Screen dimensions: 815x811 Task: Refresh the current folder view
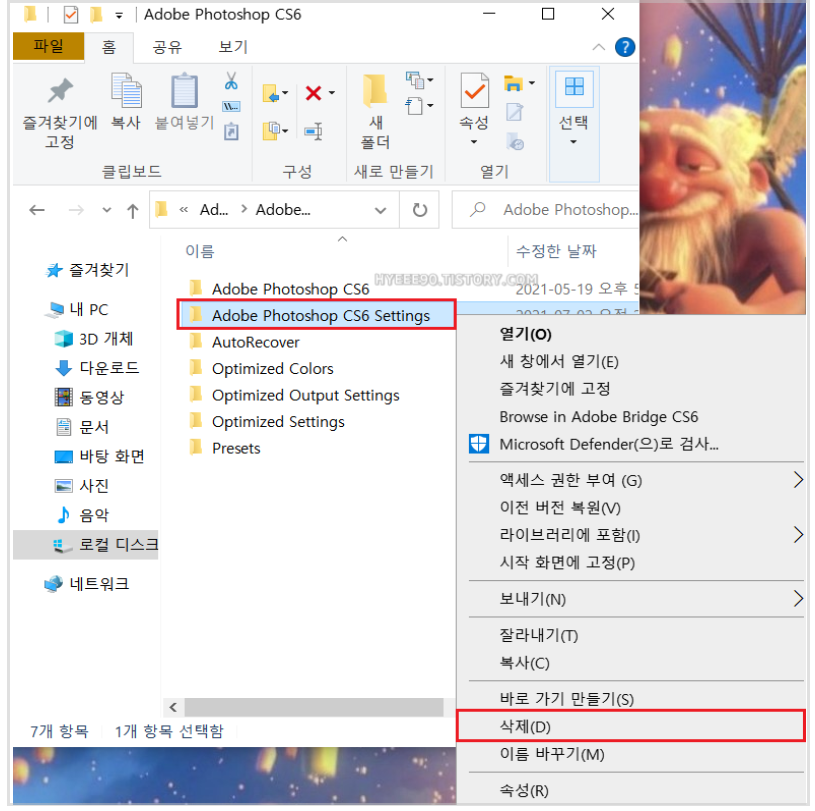tap(419, 210)
